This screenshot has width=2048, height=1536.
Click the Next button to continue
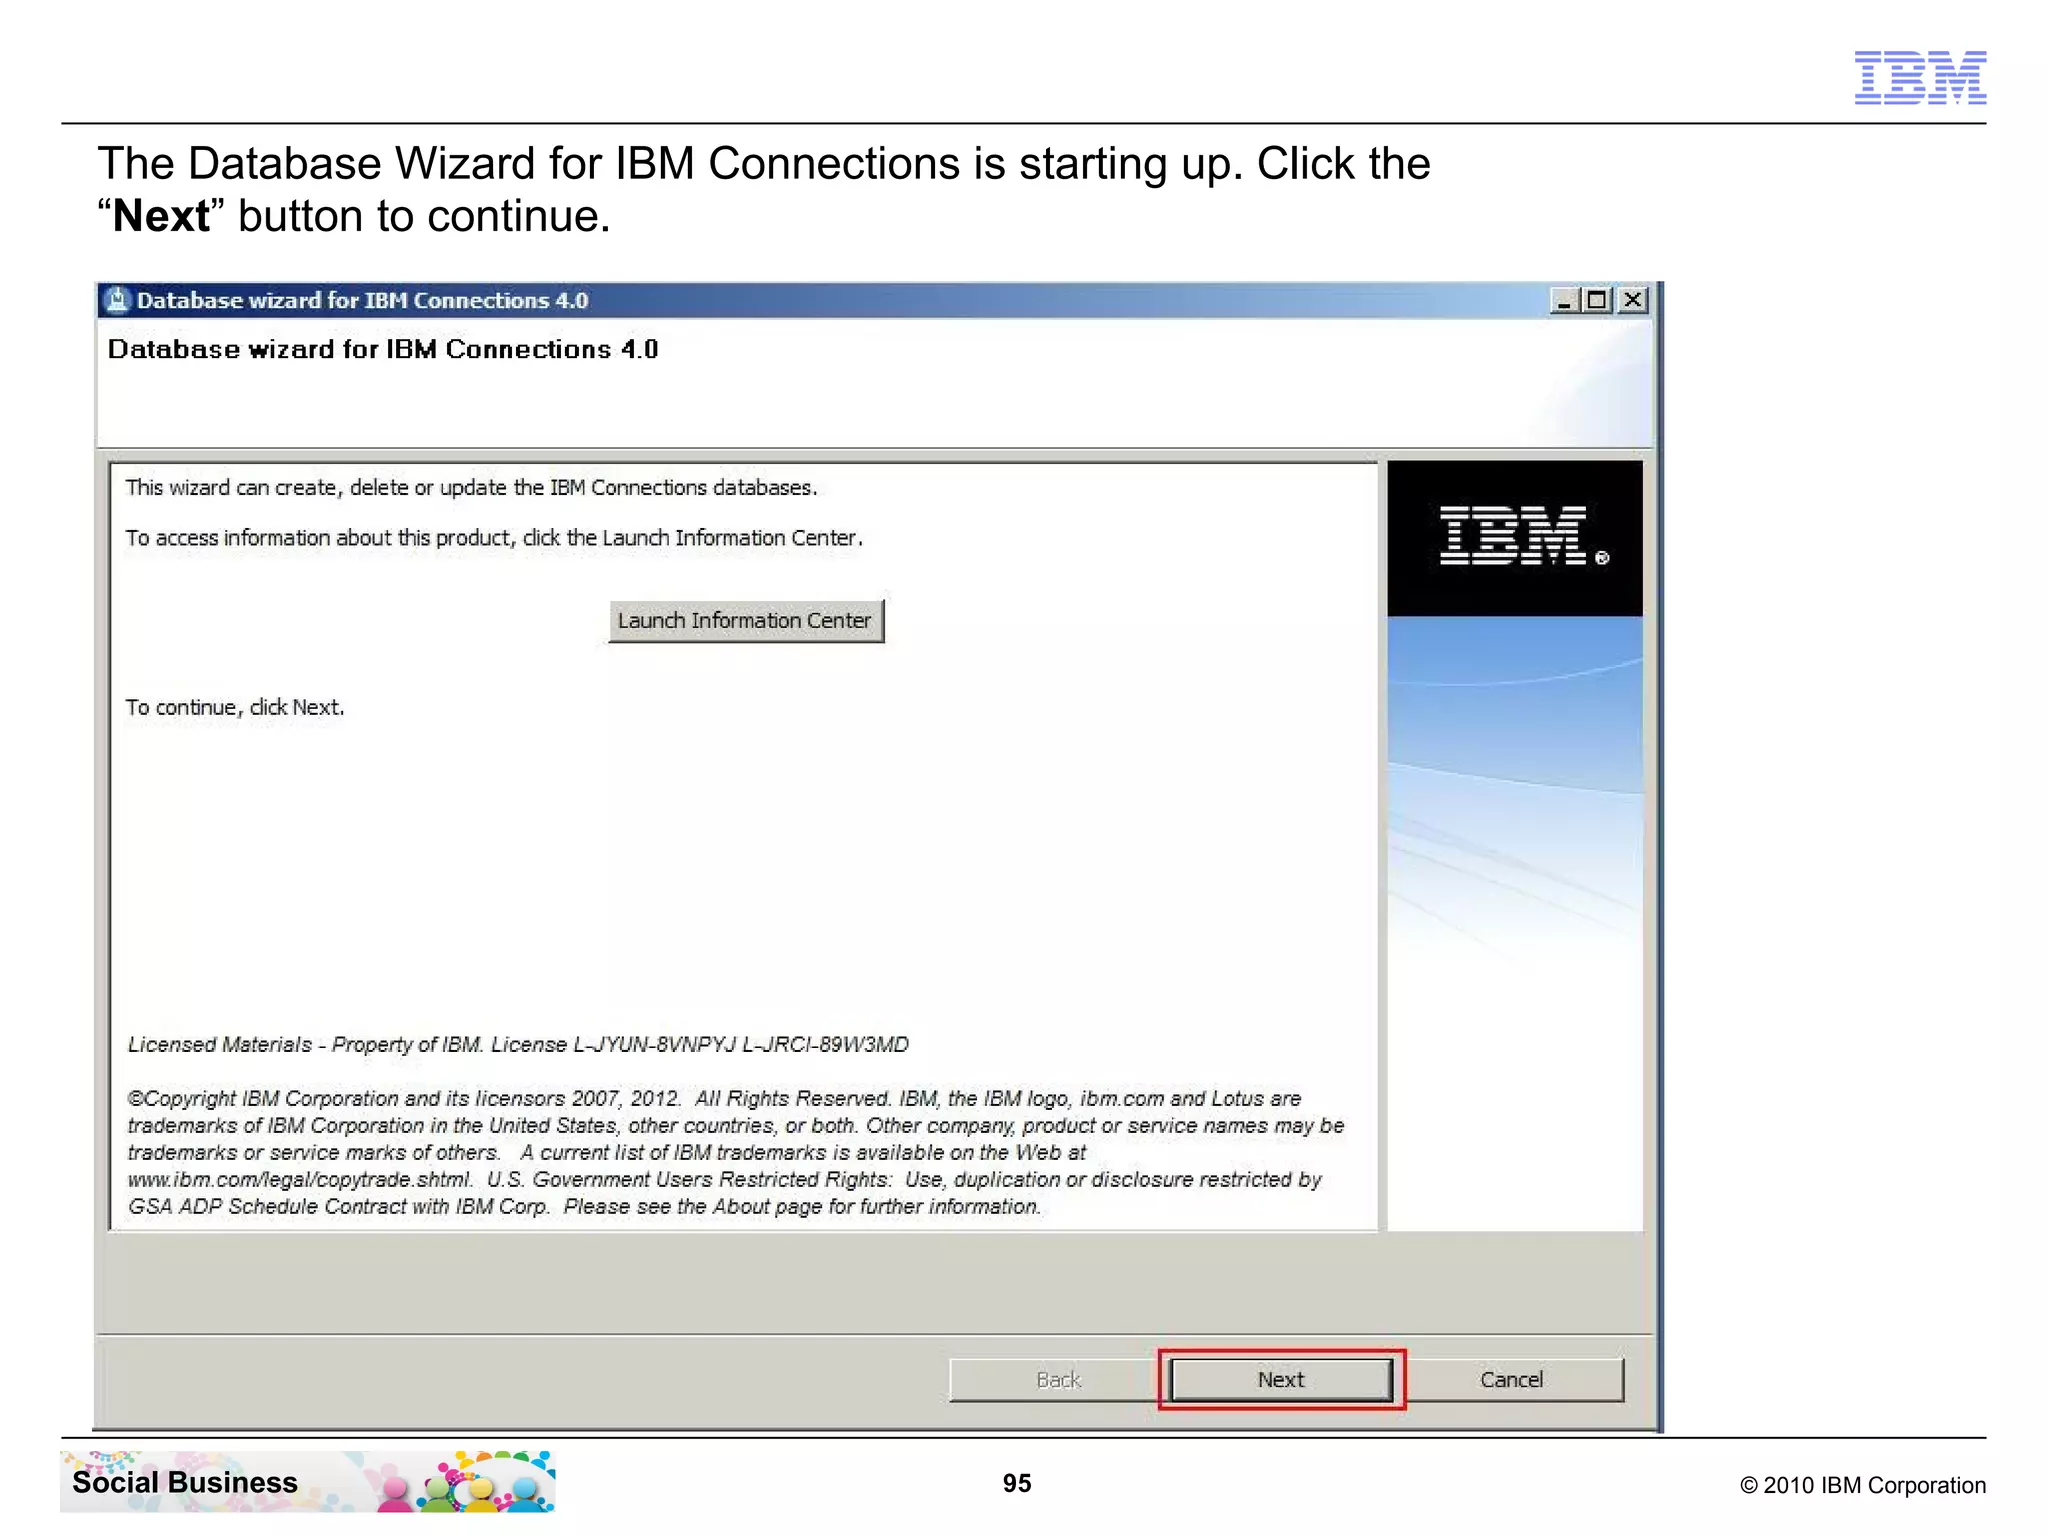pos(1281,1379)
